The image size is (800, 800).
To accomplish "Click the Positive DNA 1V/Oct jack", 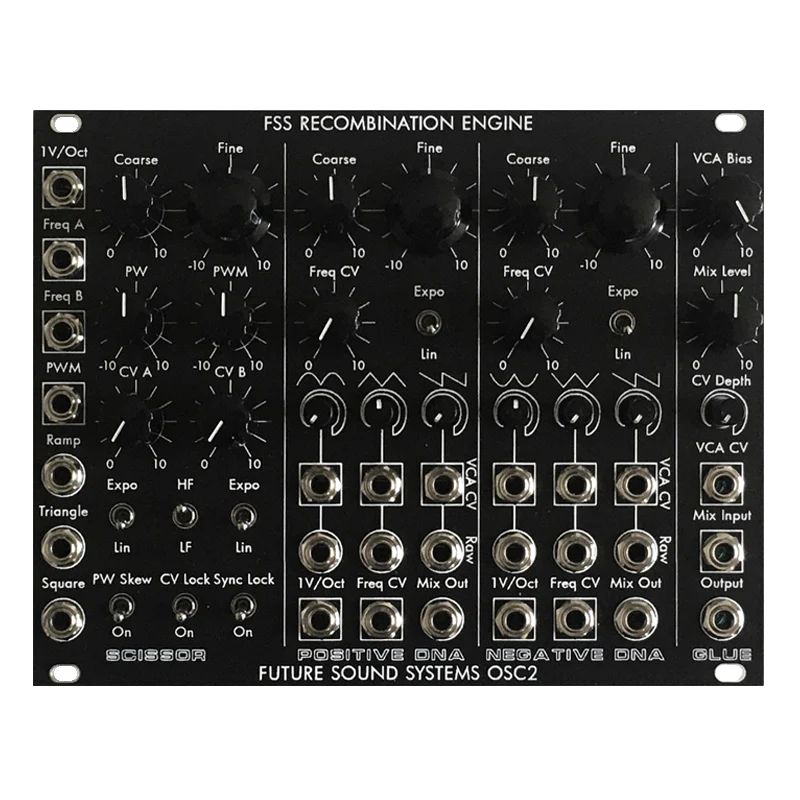I will [x=320, y=619].
